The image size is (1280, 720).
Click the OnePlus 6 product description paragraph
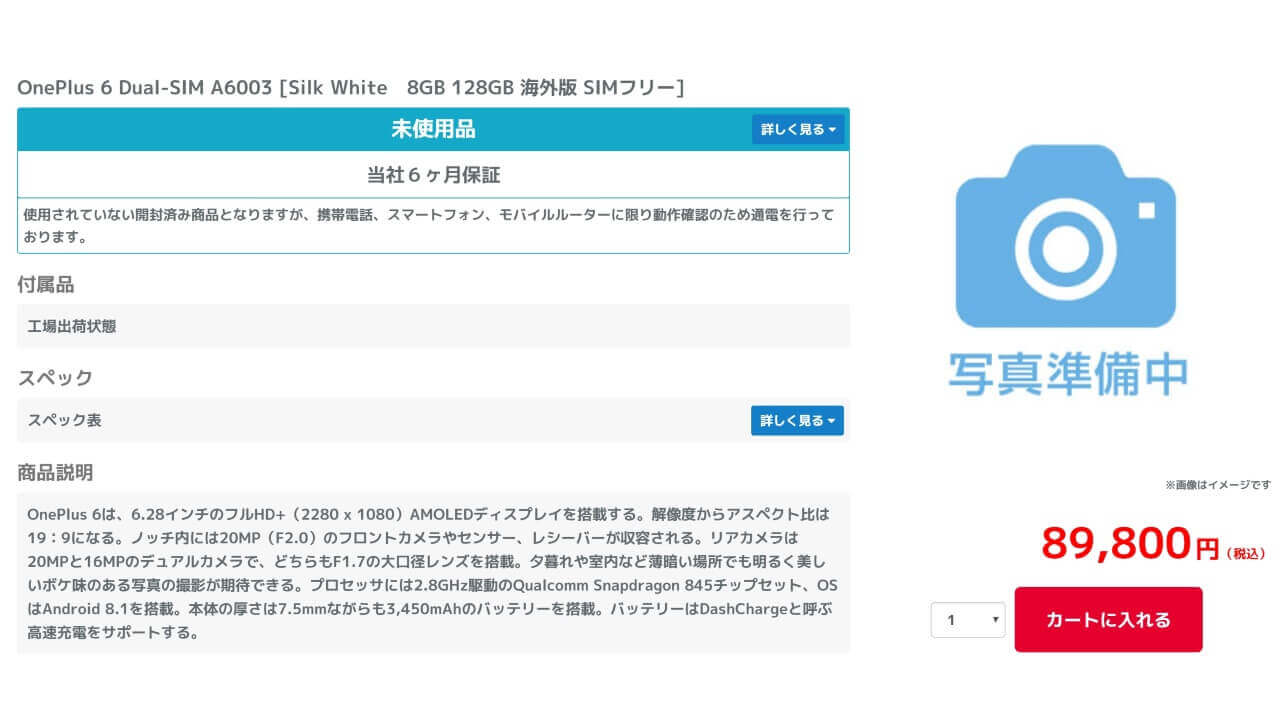432,573
